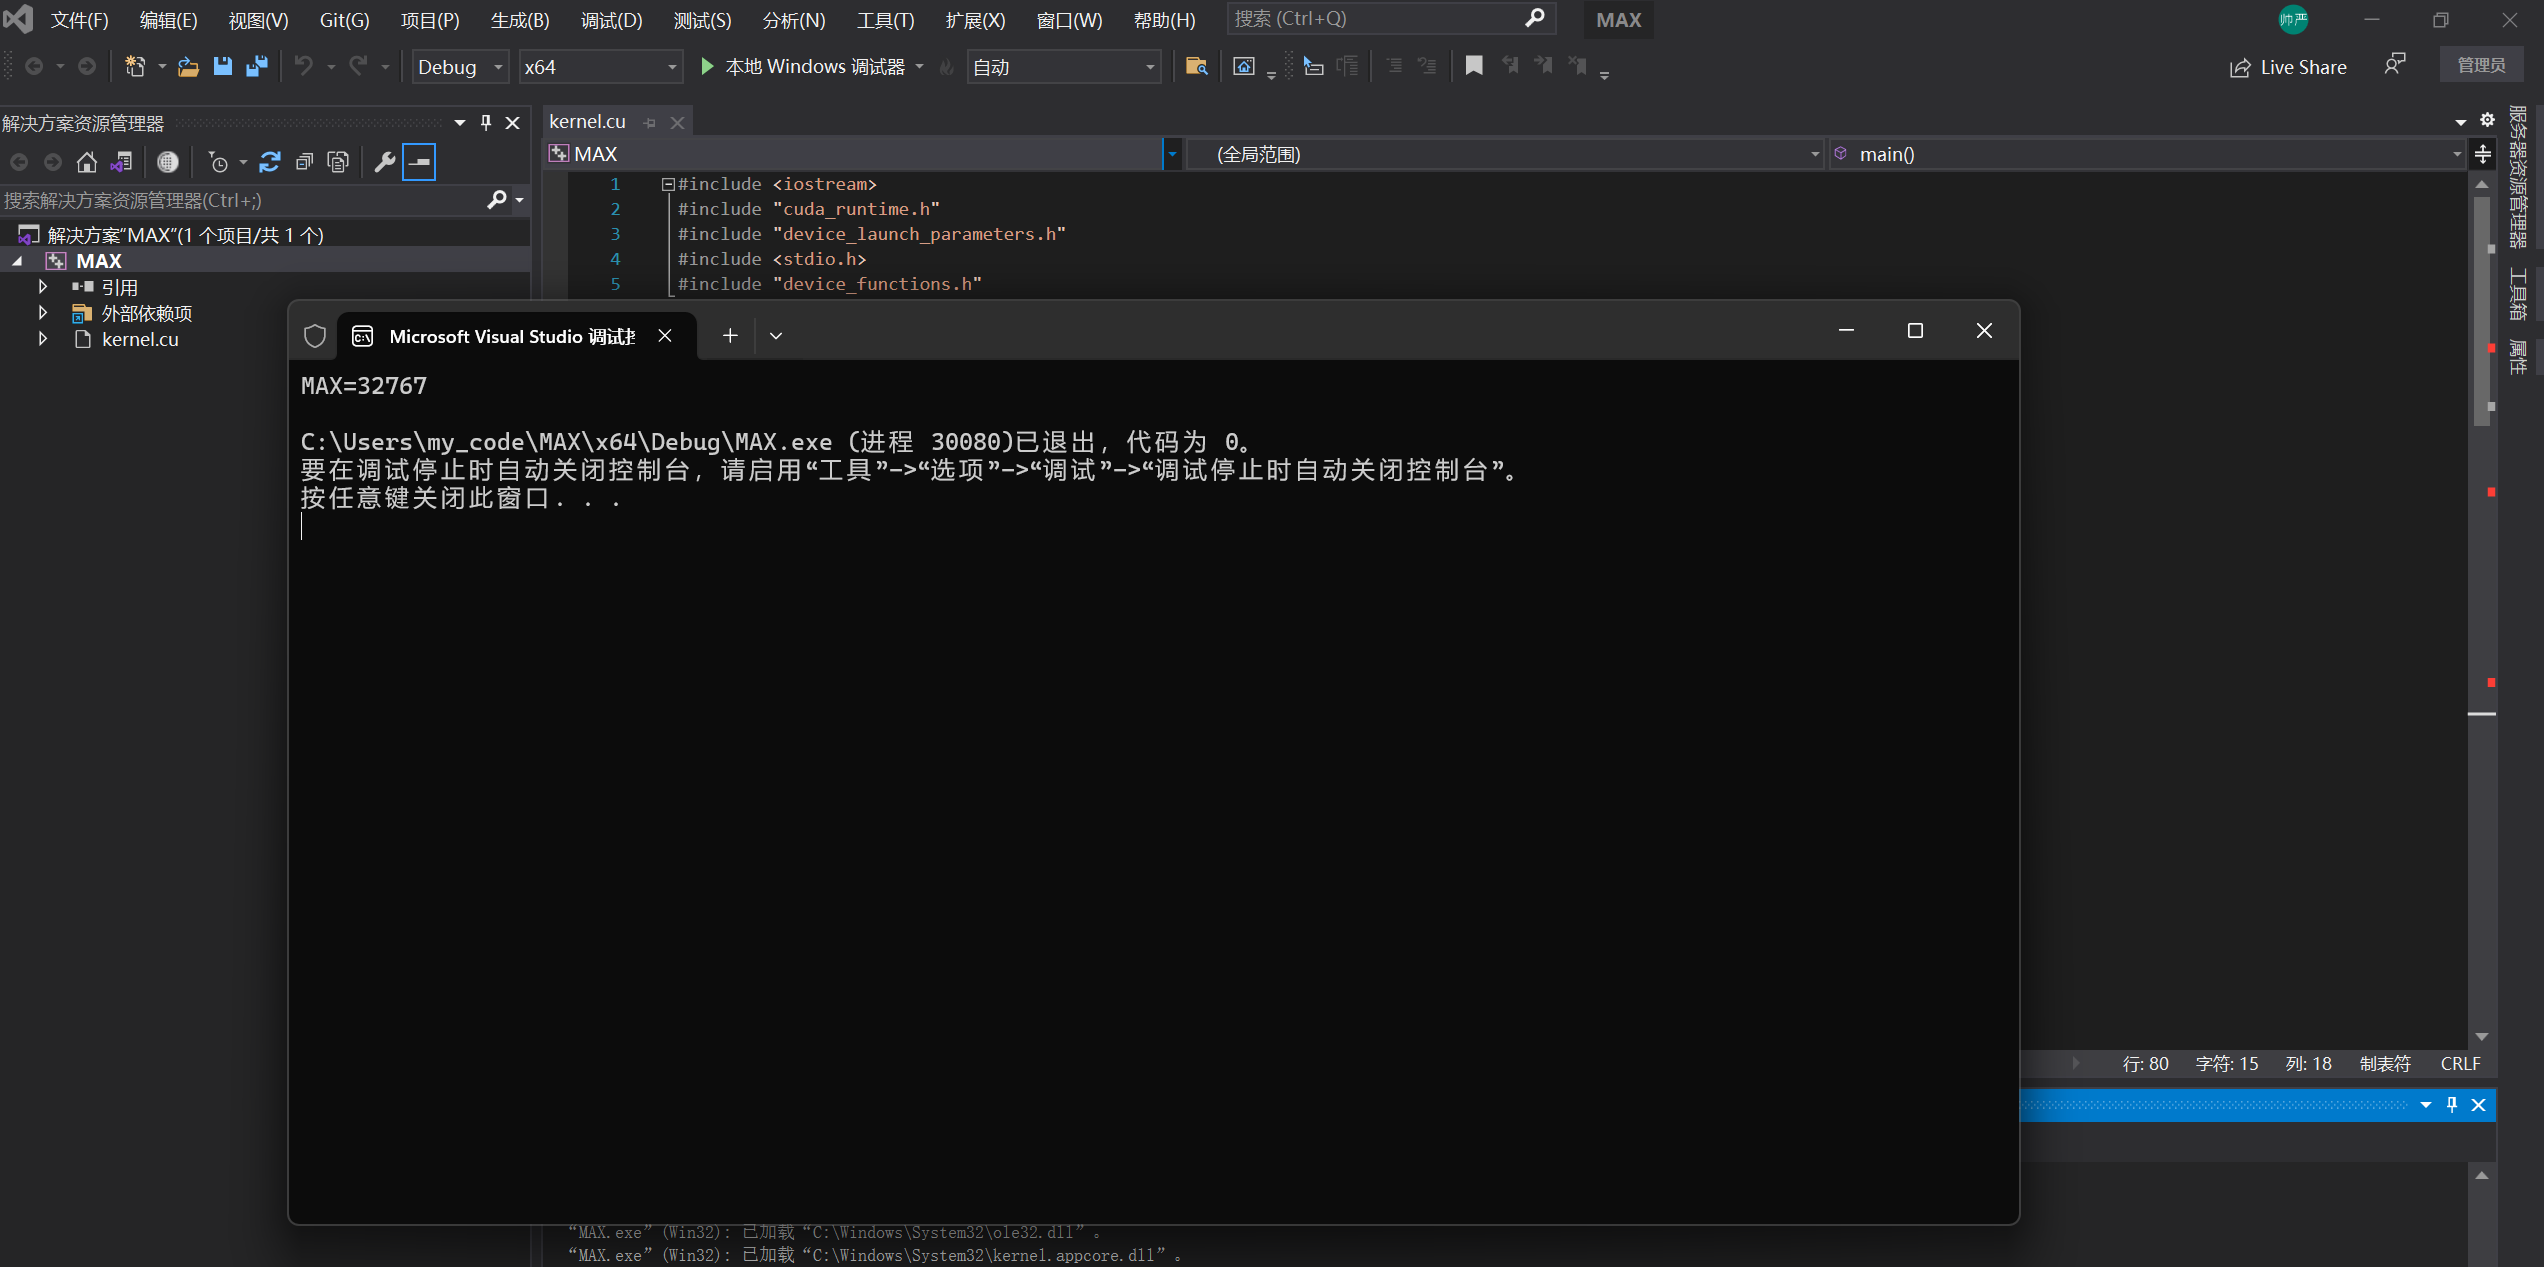Viewport: 2544px width, 1267px height.
Task: Click the 全局范围 scope selector dropdown
Action: coord(1496,152)
